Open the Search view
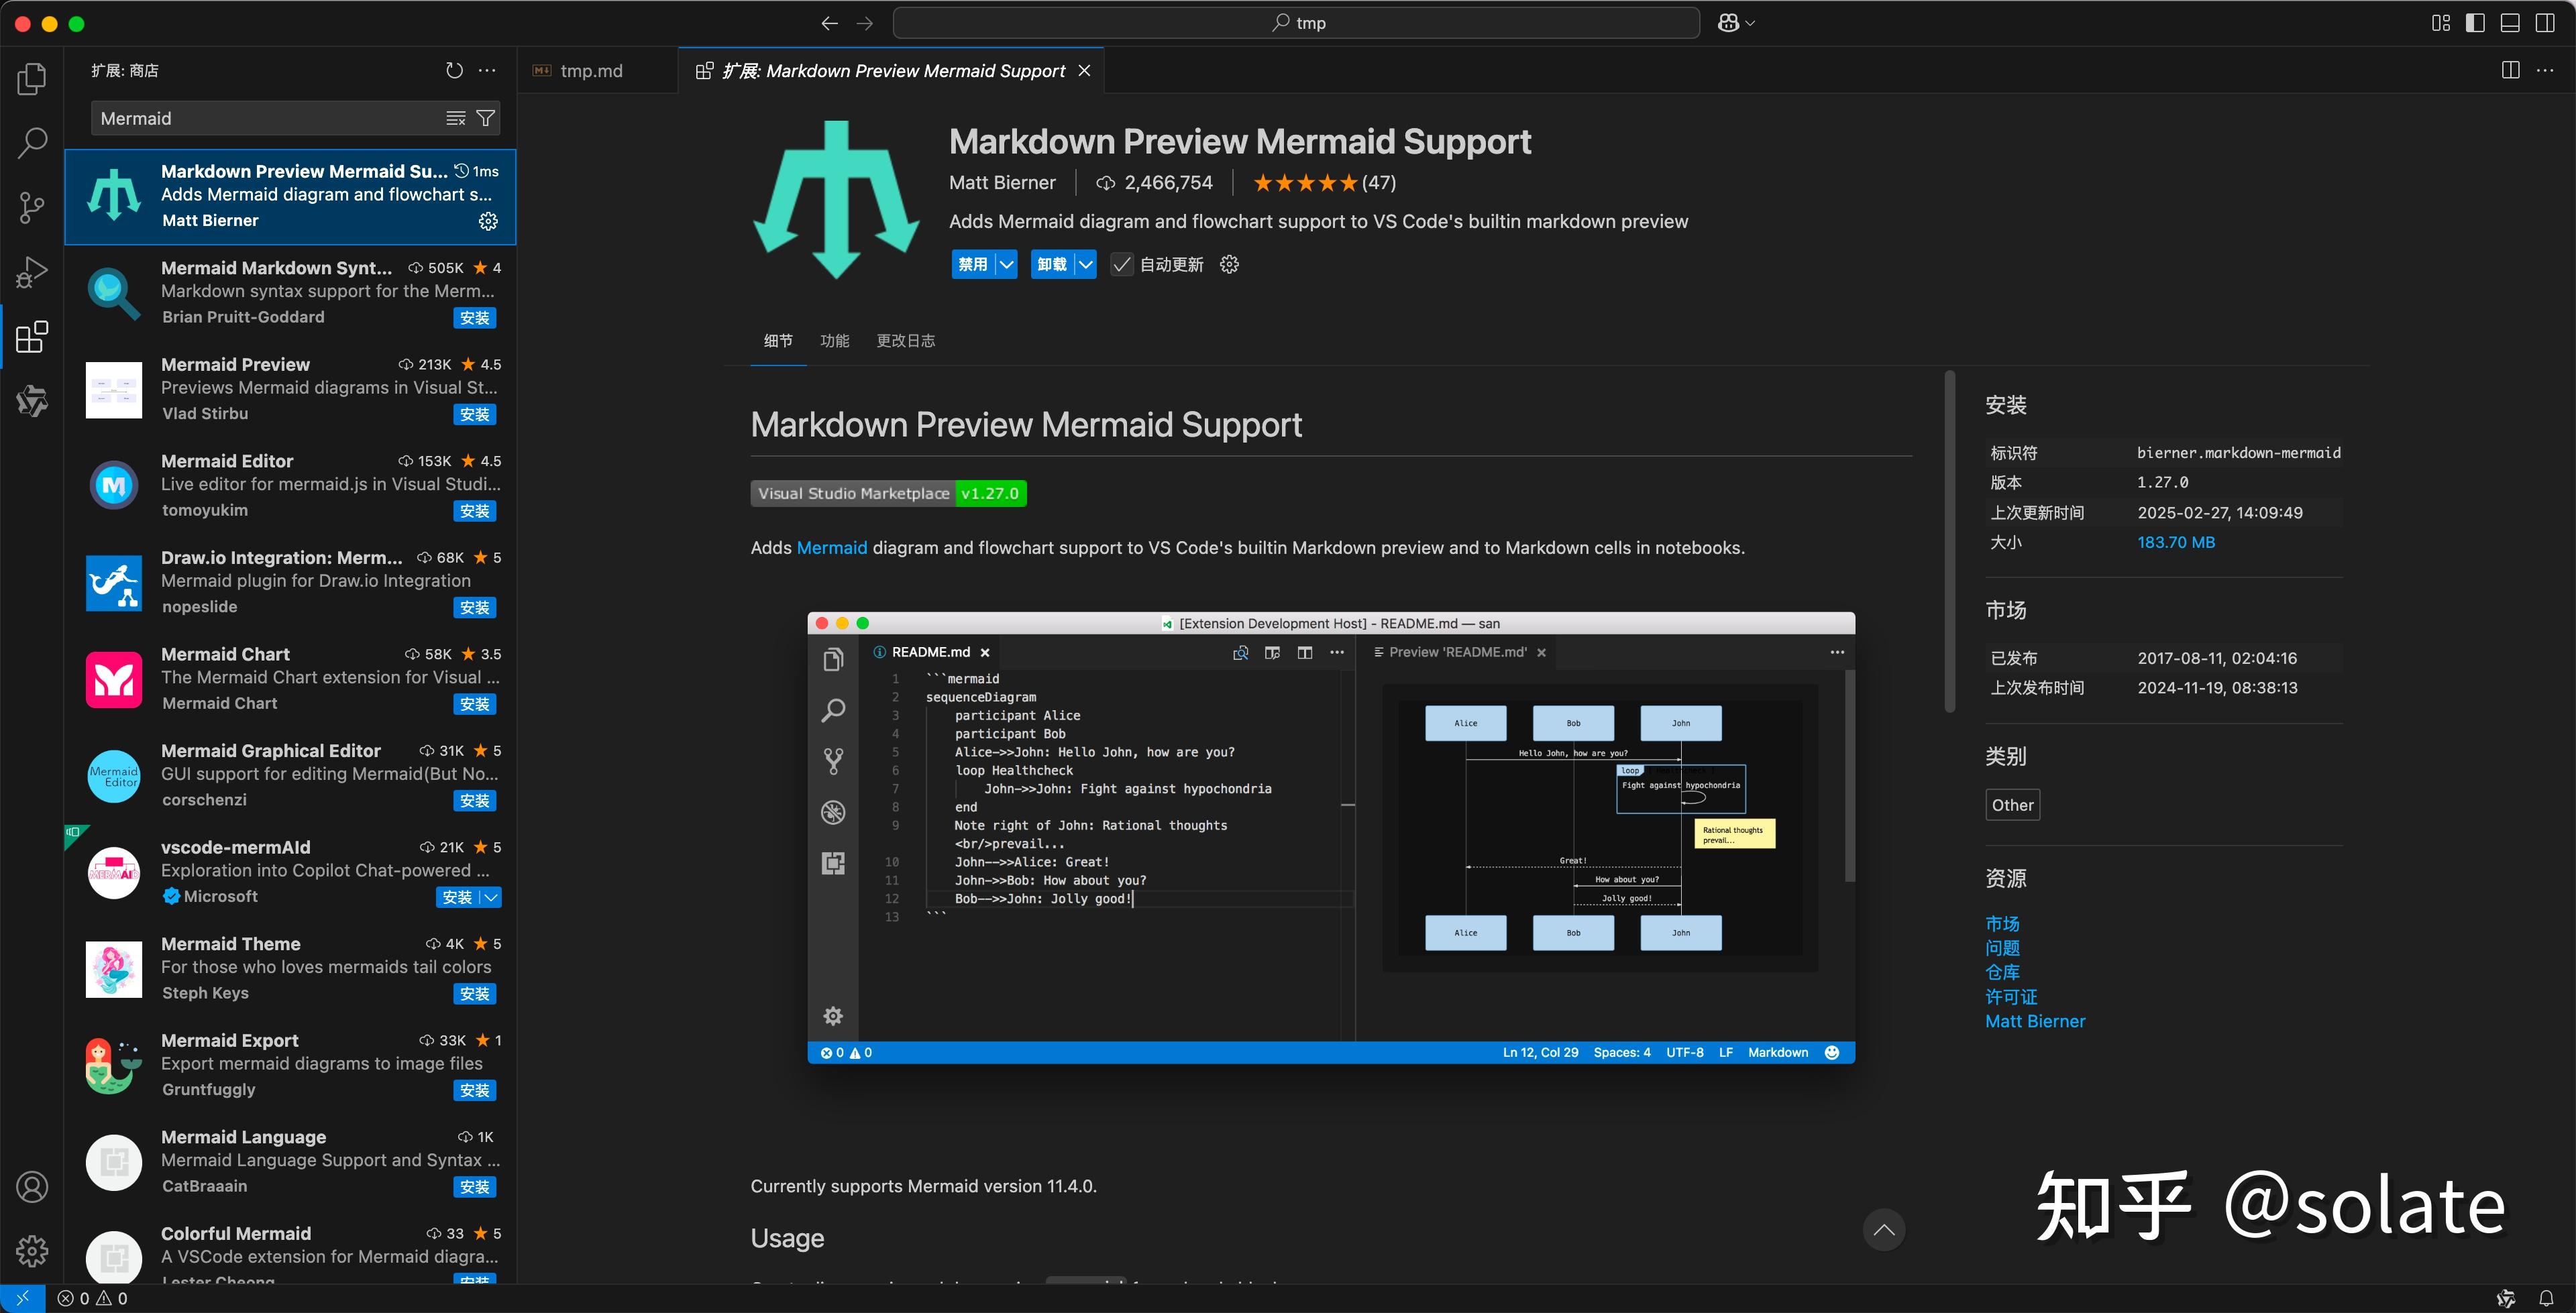 31,143
